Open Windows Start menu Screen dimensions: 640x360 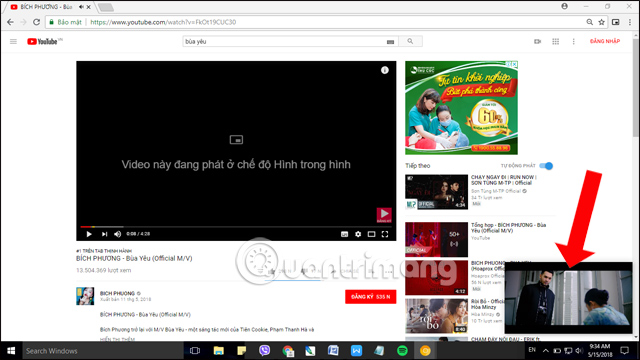tap(11, 351)
